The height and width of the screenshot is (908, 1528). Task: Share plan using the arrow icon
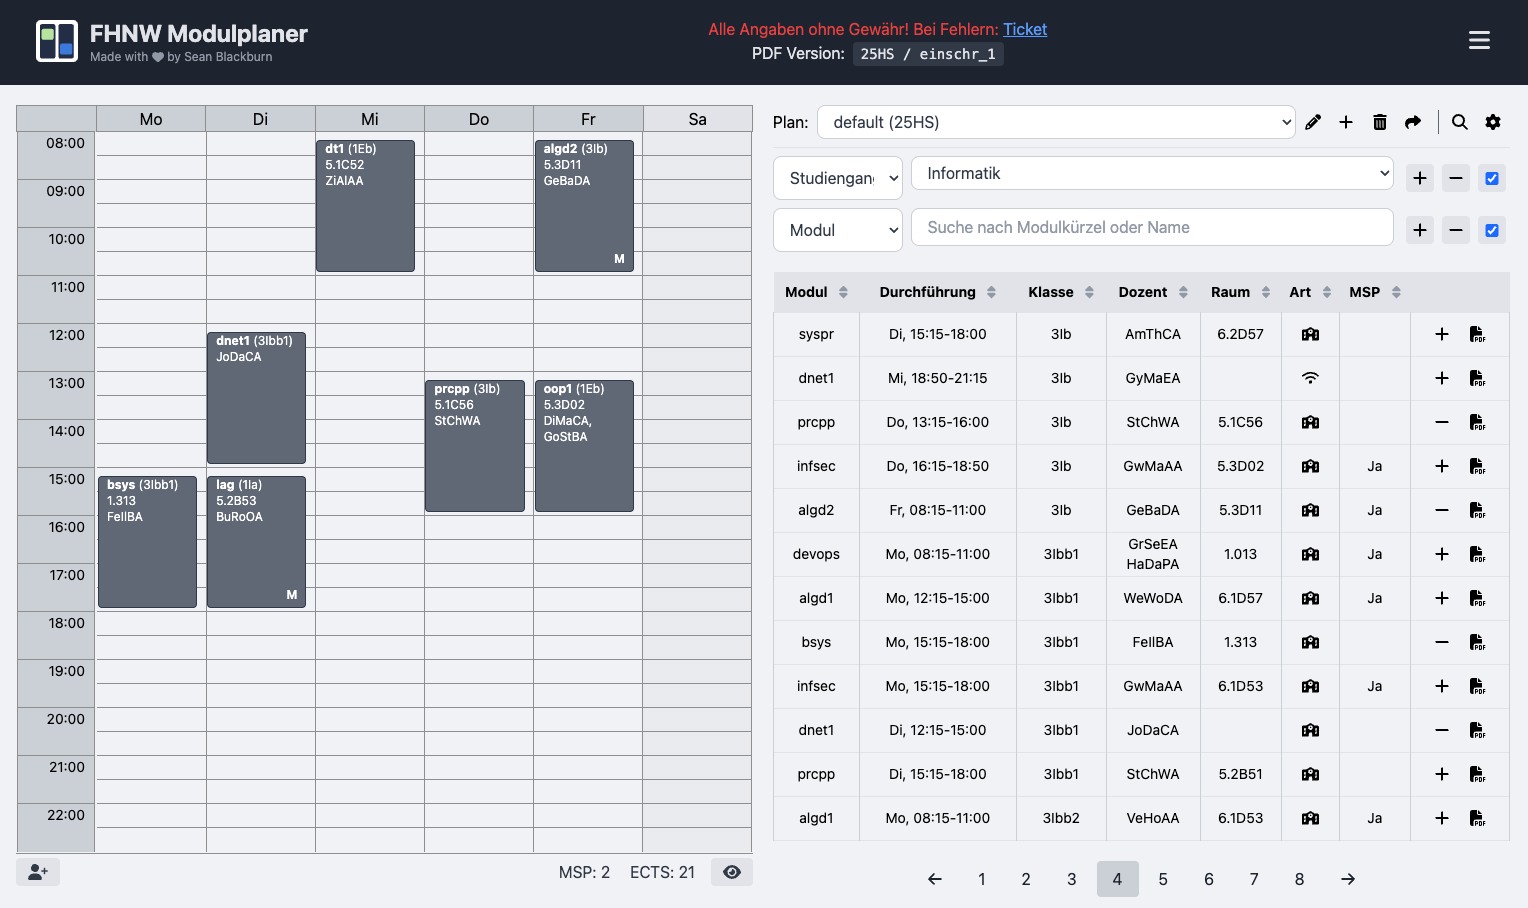(1413, 122)
